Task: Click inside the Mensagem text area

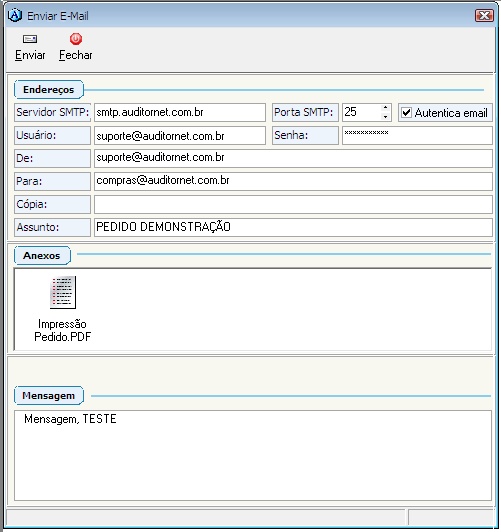Action: click(253, 455)
